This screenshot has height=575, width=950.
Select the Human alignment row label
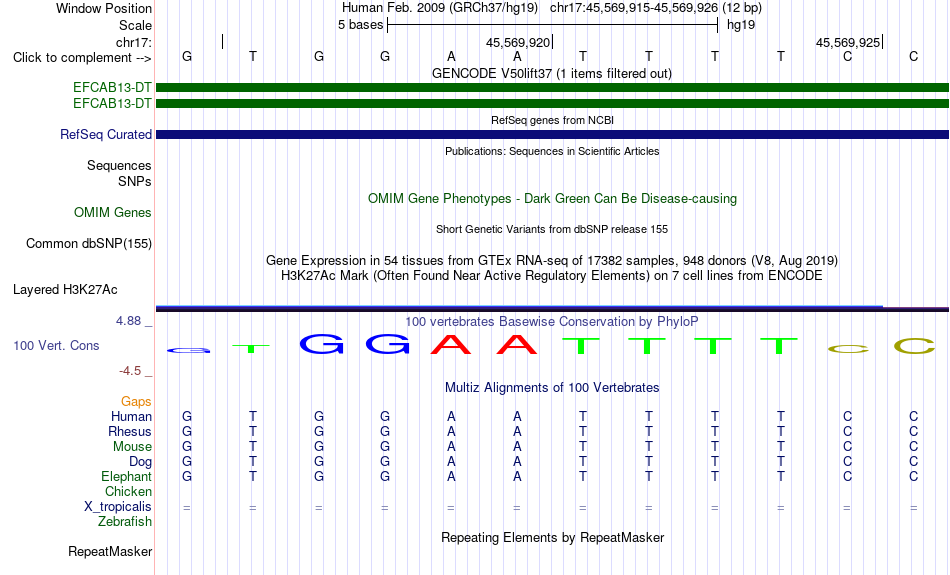pos(131,417)
